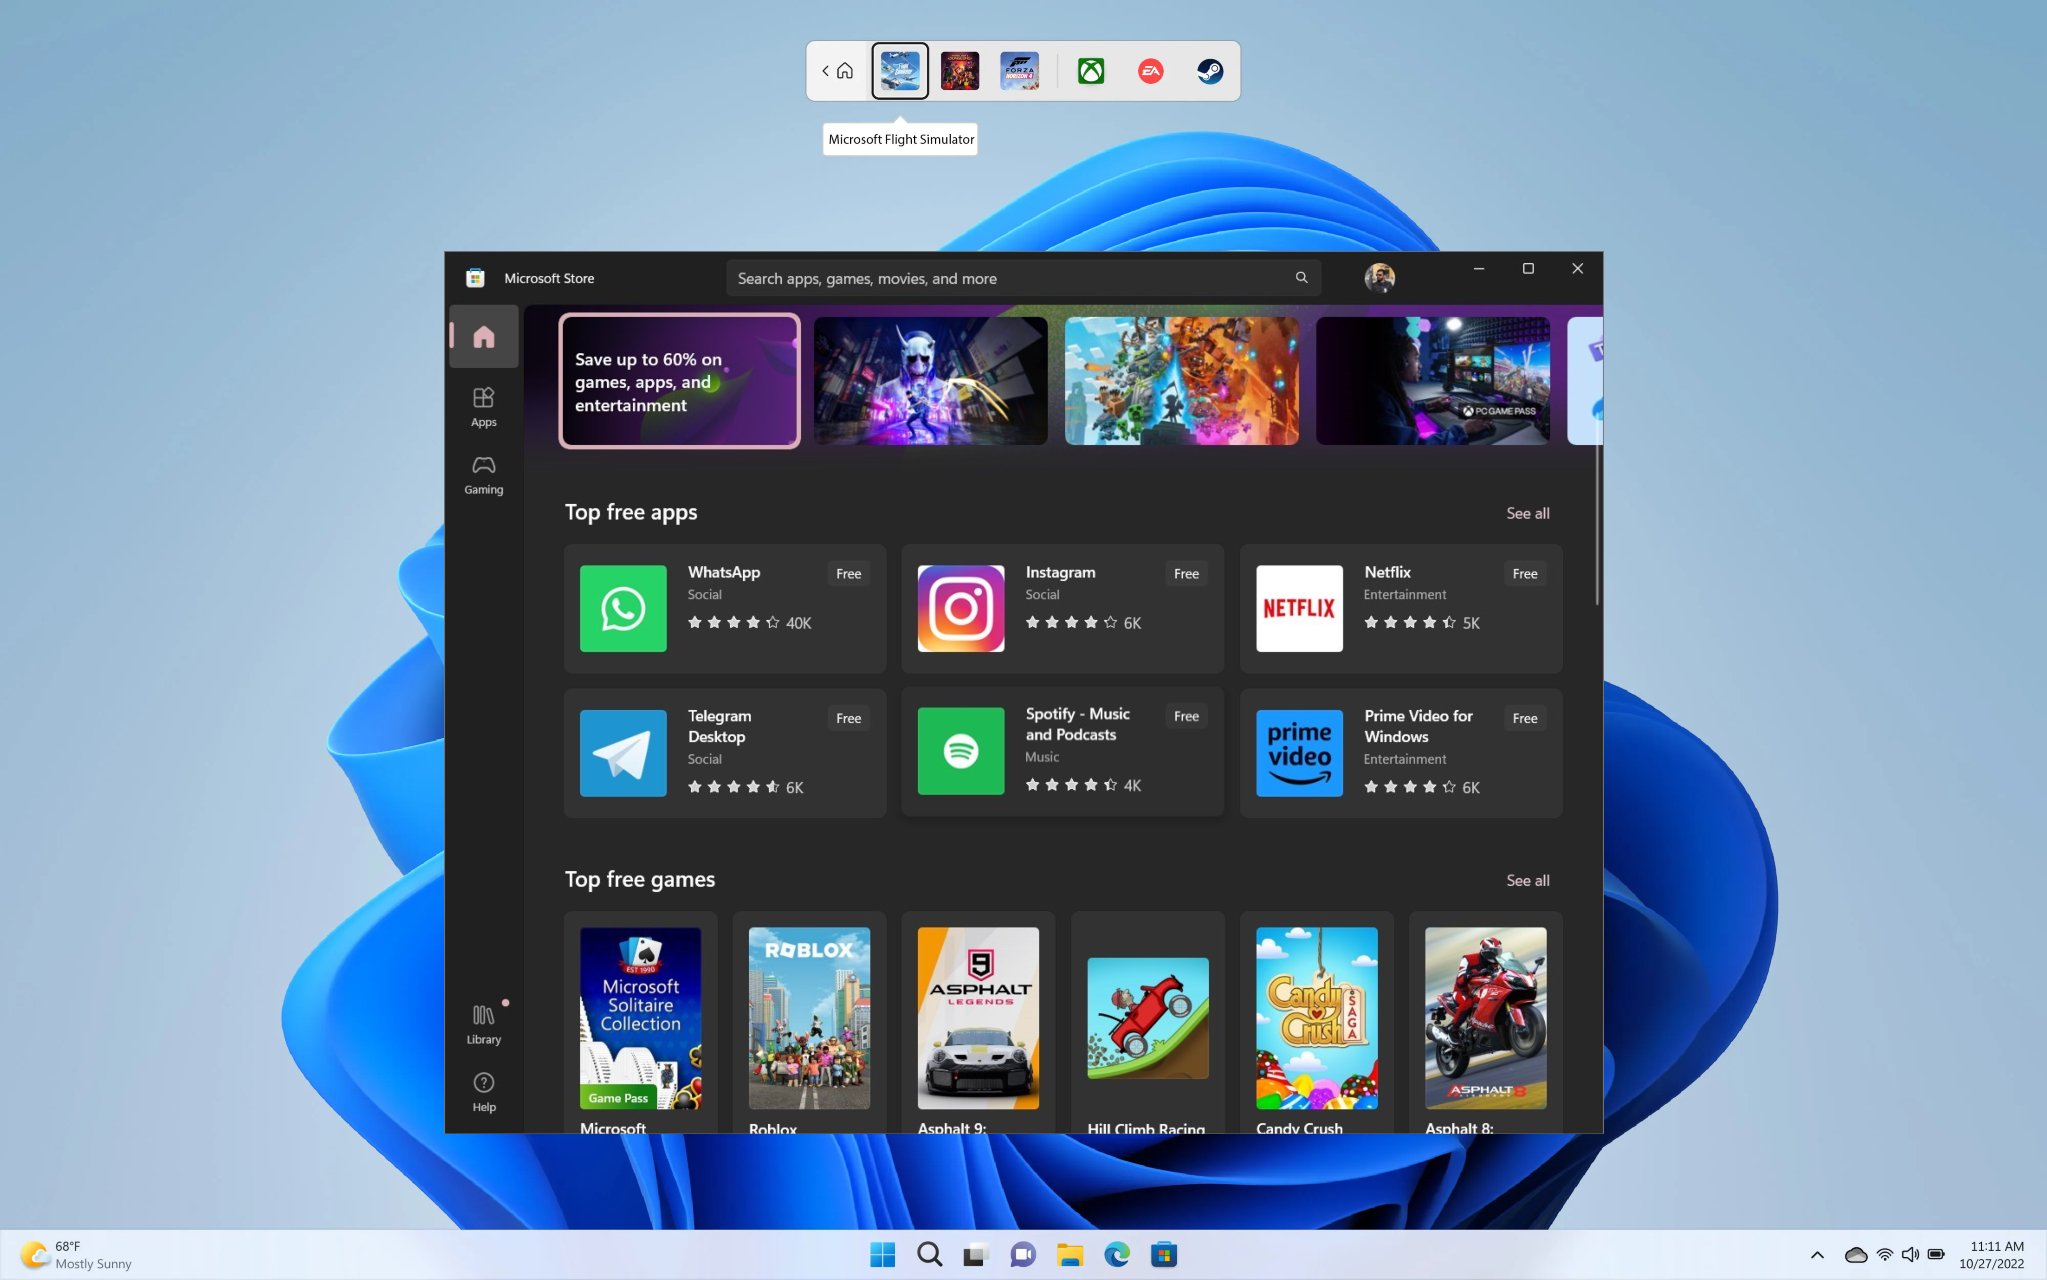
Task: Open Help in the Store sidebar
Action: pos(483,1091)
